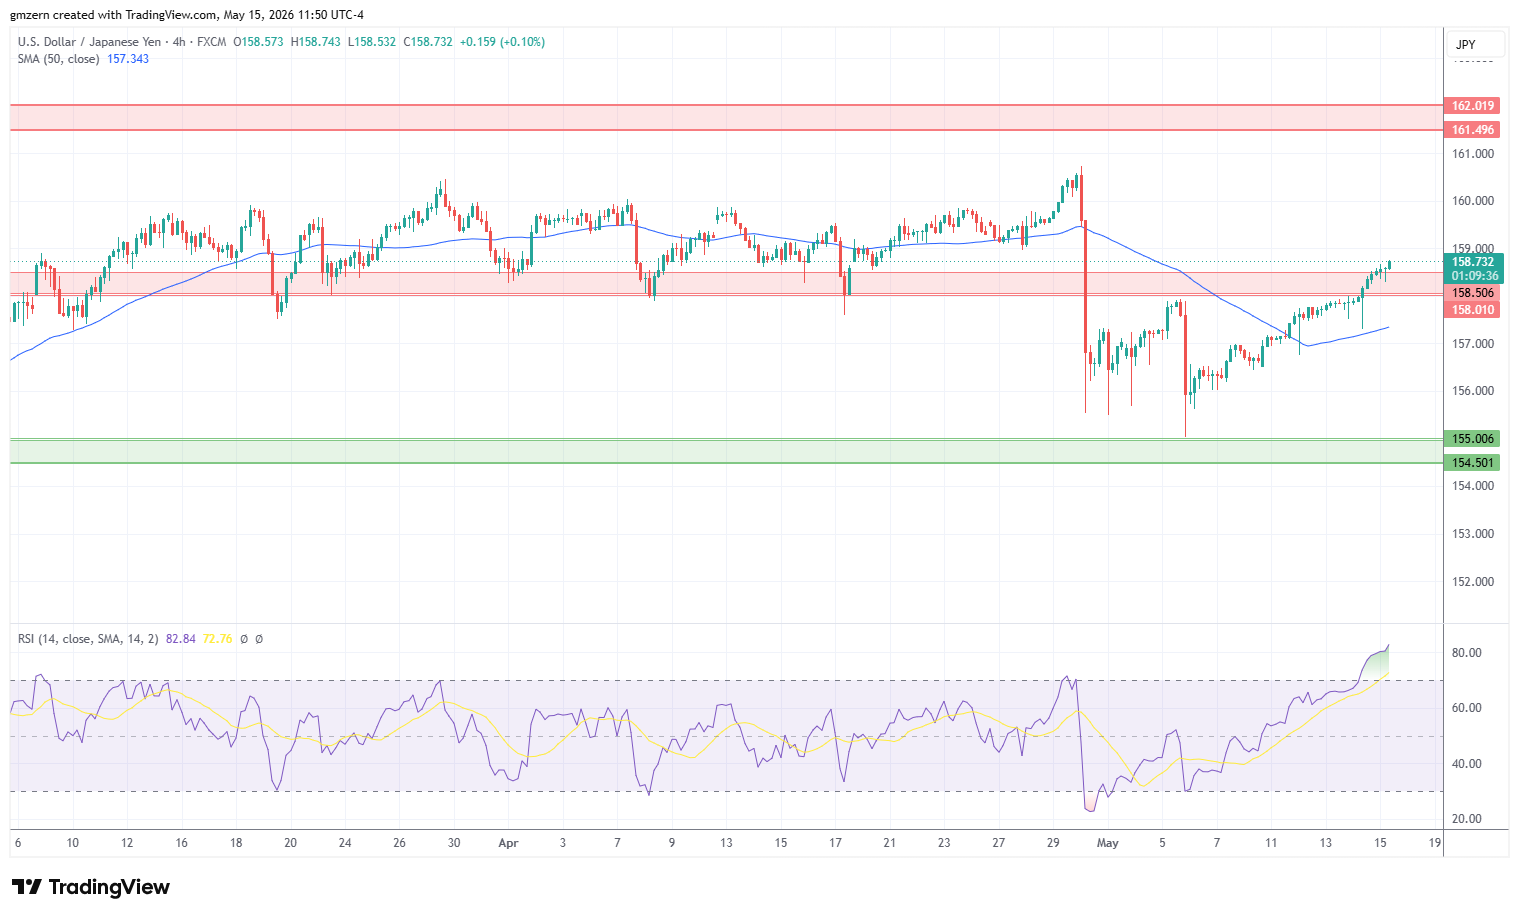Click the May label on time axis
Screen dimensions: 1519x917
1107,843
